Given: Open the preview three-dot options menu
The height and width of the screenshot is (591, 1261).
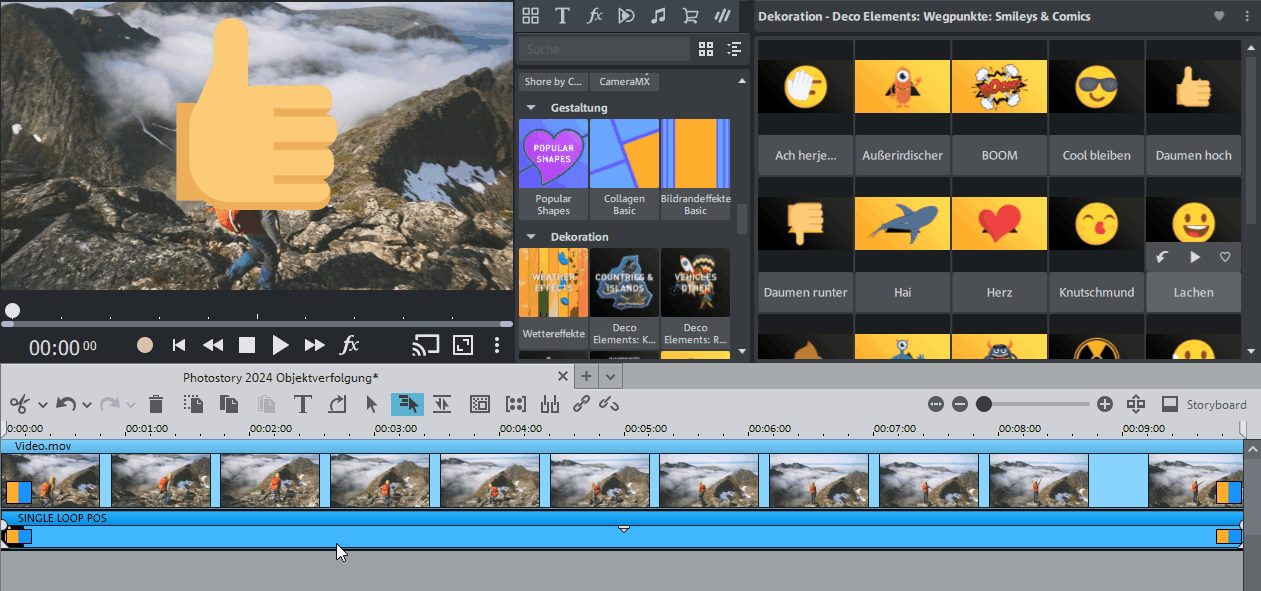Looking at the screenshot, I should coord(497,345).
